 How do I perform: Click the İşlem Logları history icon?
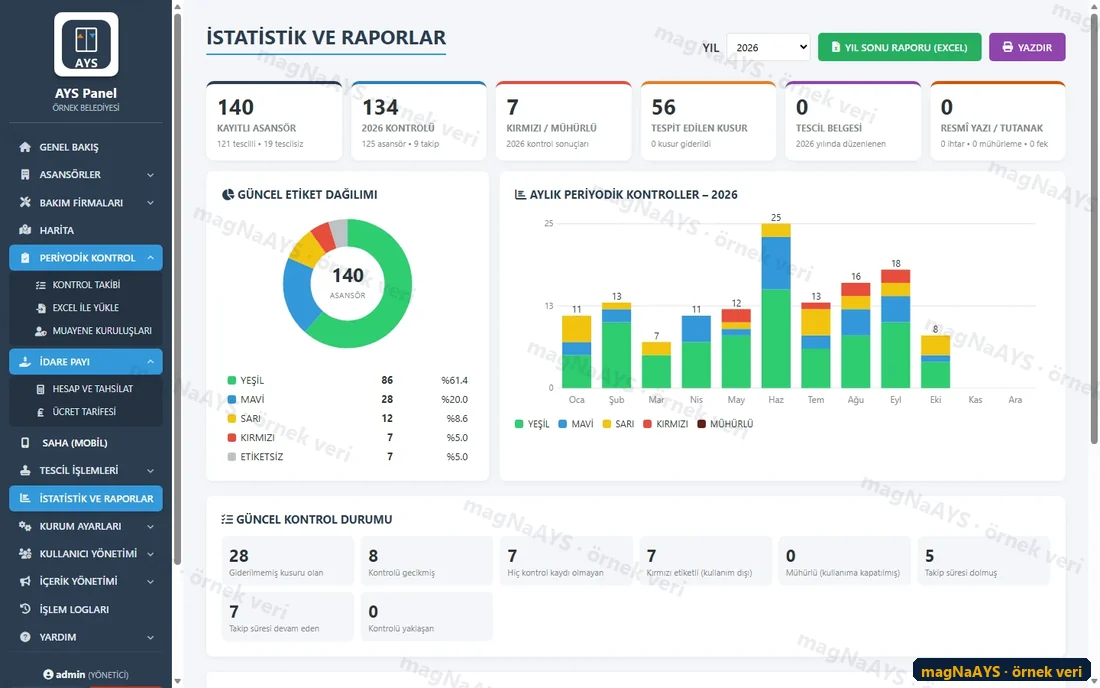(25, 609)
